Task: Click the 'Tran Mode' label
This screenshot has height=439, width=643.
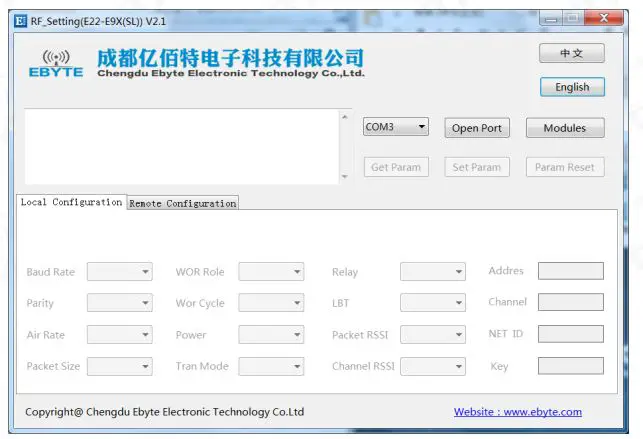Action: point(202,366)
